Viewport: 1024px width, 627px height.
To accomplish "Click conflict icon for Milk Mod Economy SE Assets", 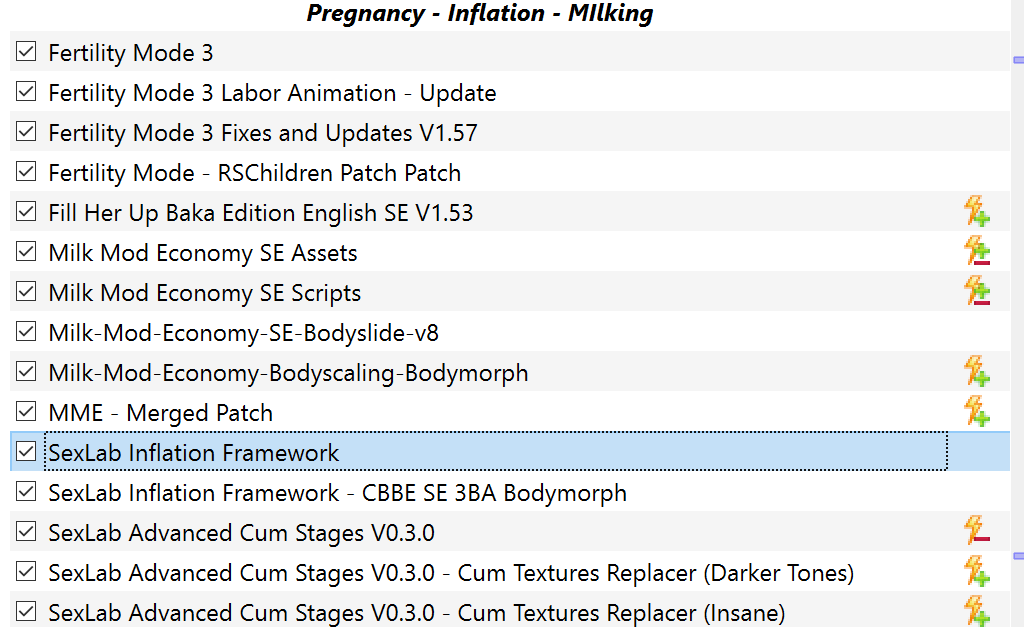I will pos(976,252).
